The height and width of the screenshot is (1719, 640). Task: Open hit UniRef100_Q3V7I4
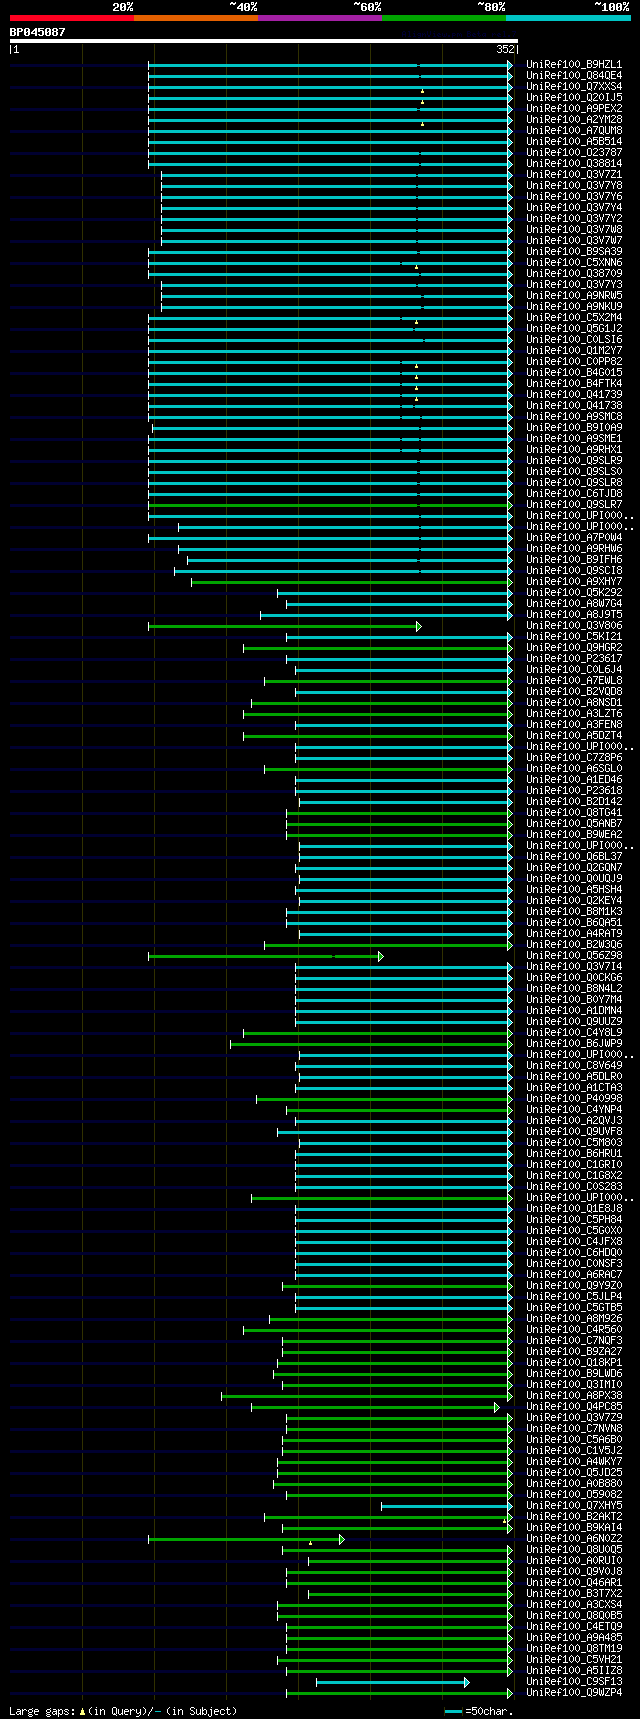574,967
